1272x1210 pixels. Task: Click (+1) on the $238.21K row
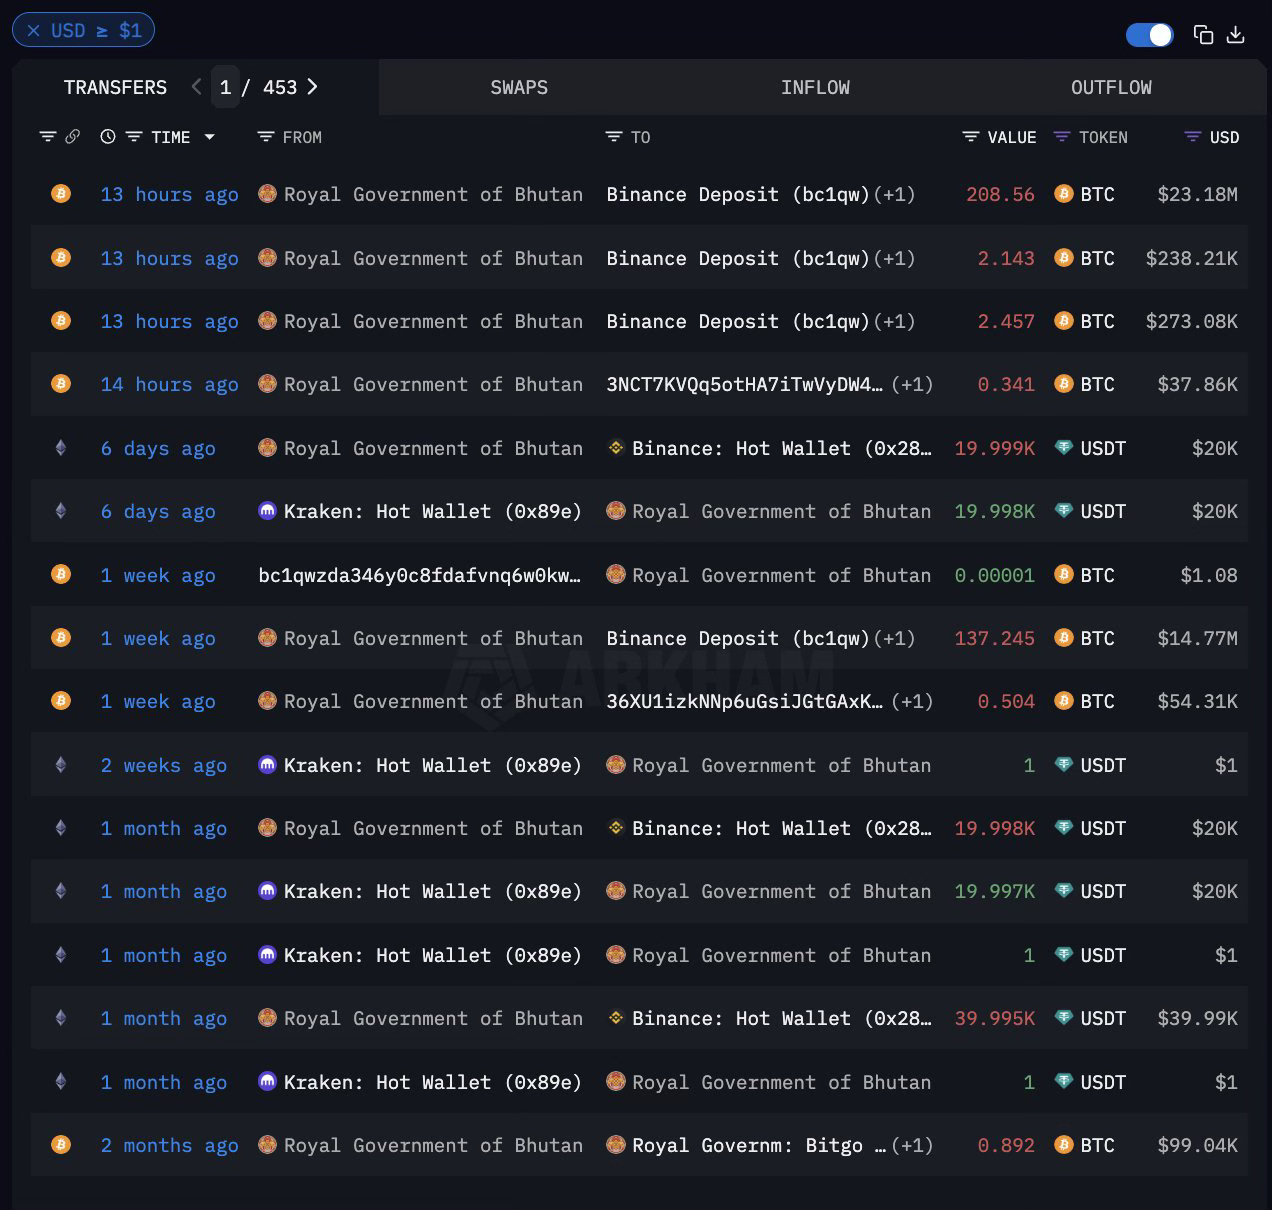click(894, 259)
